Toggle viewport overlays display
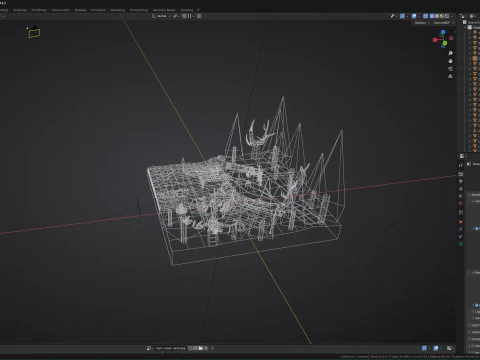480x360 pixels. [414, 16]
